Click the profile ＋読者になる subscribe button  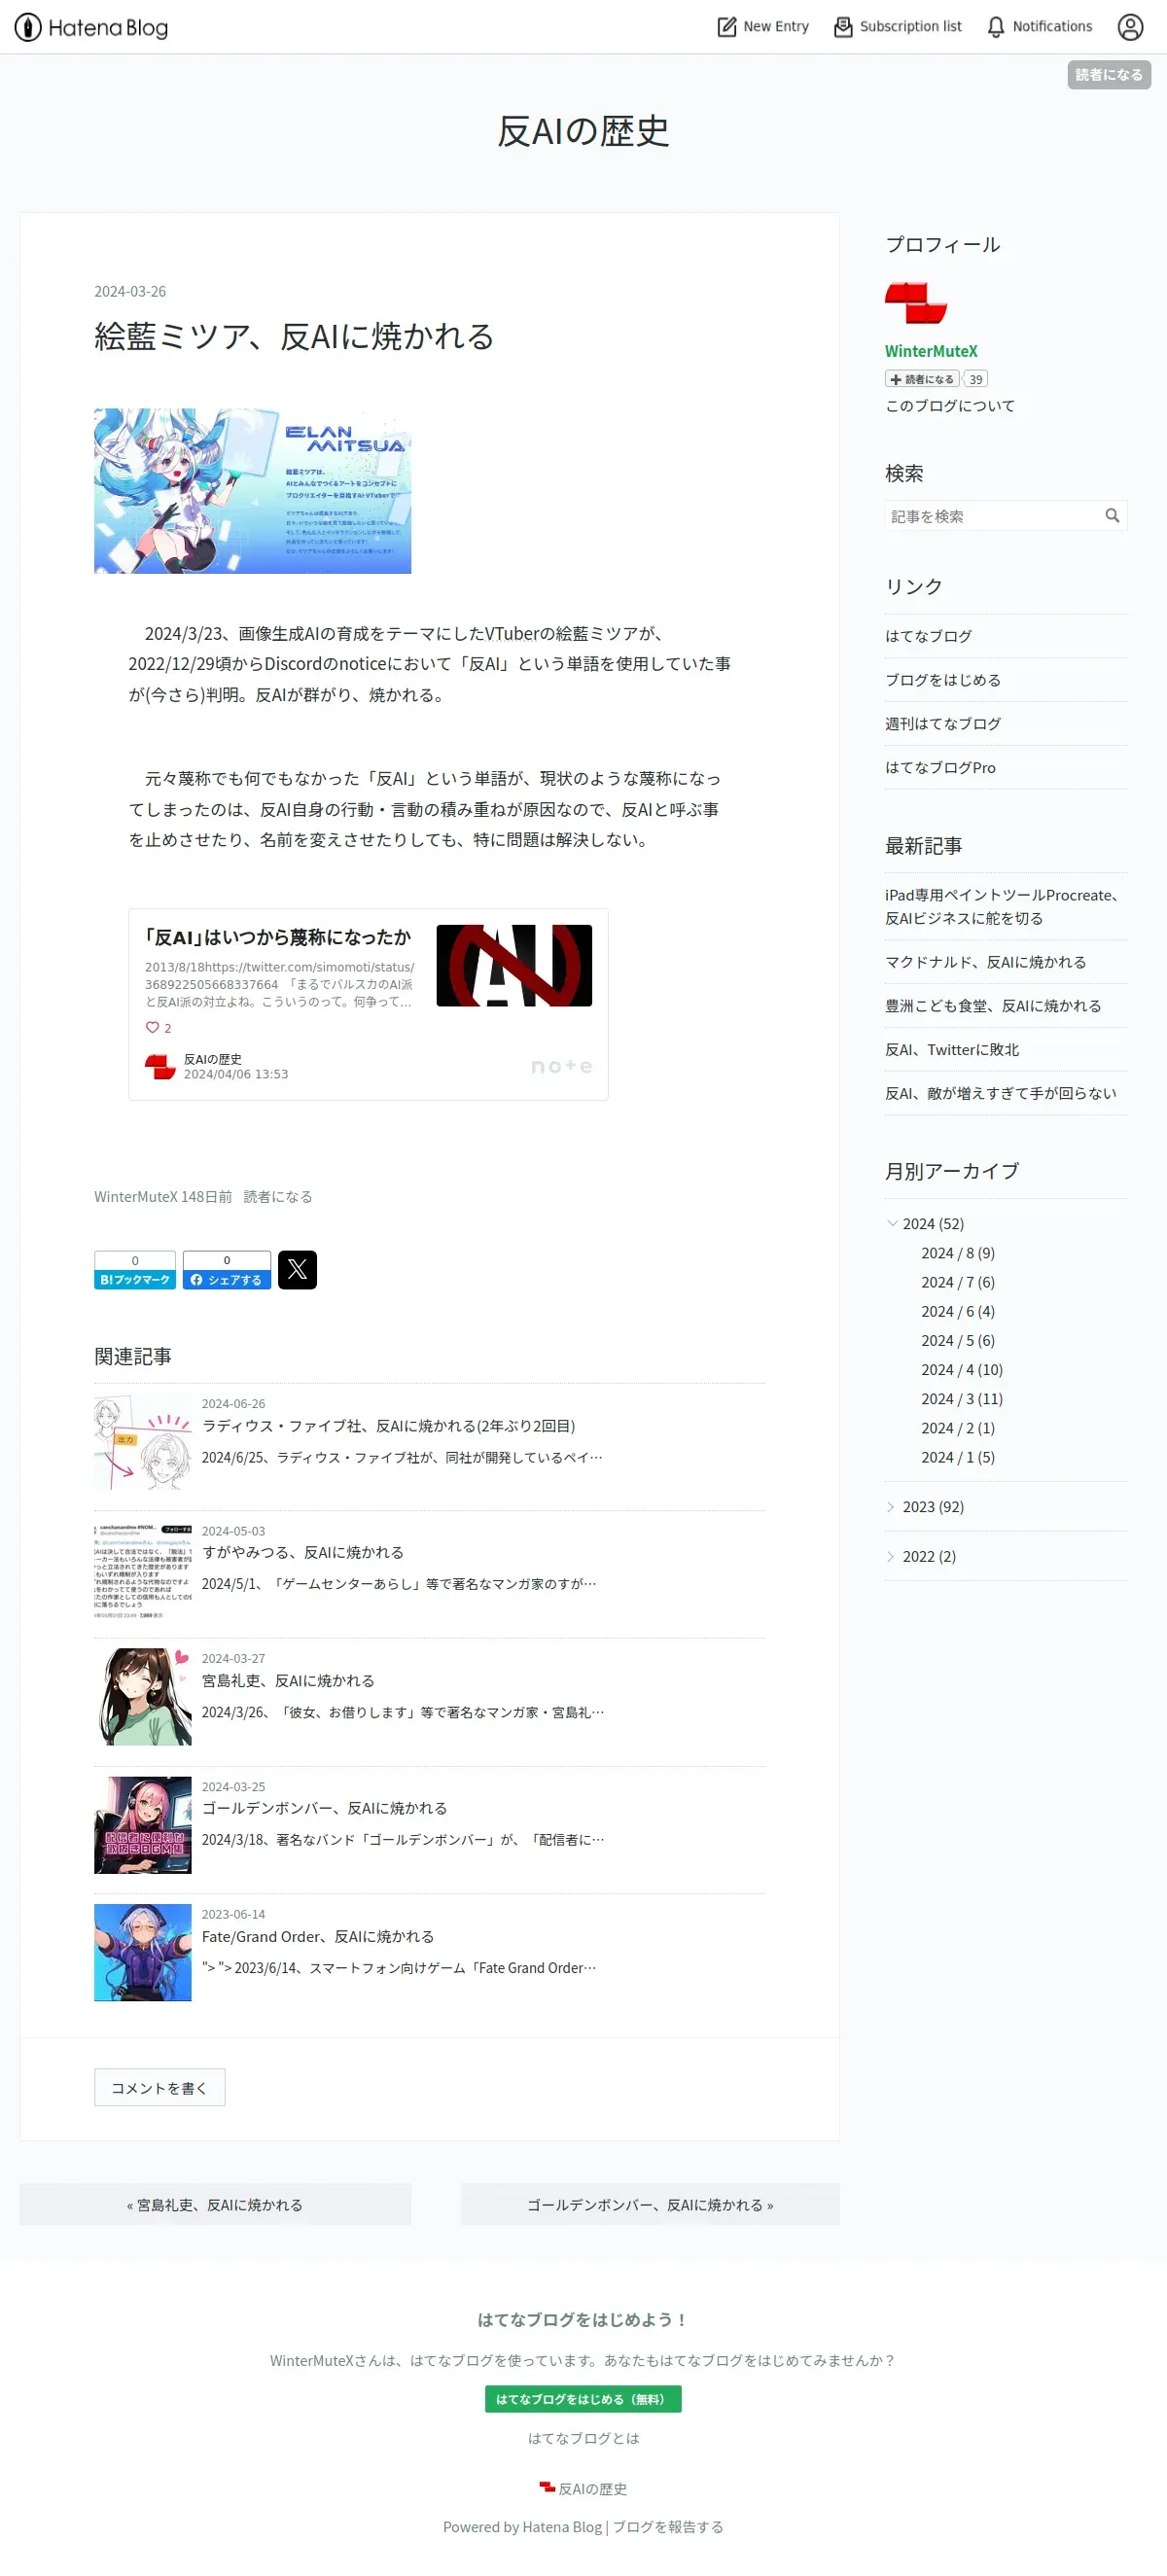(922, 379)
